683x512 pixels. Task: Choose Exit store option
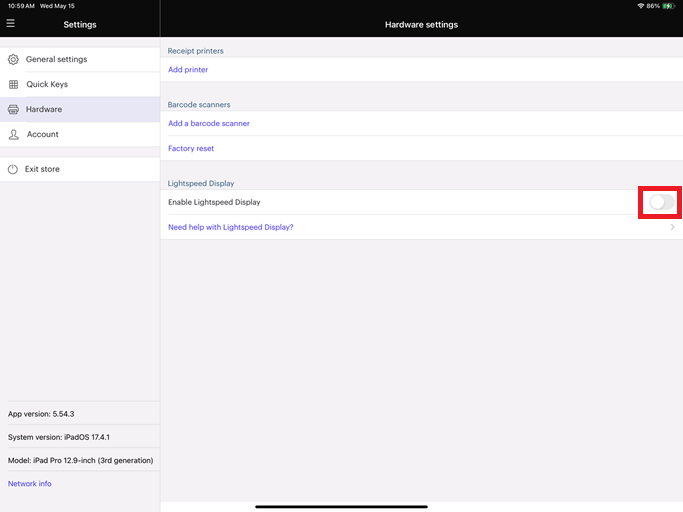[x=80, y=169]
